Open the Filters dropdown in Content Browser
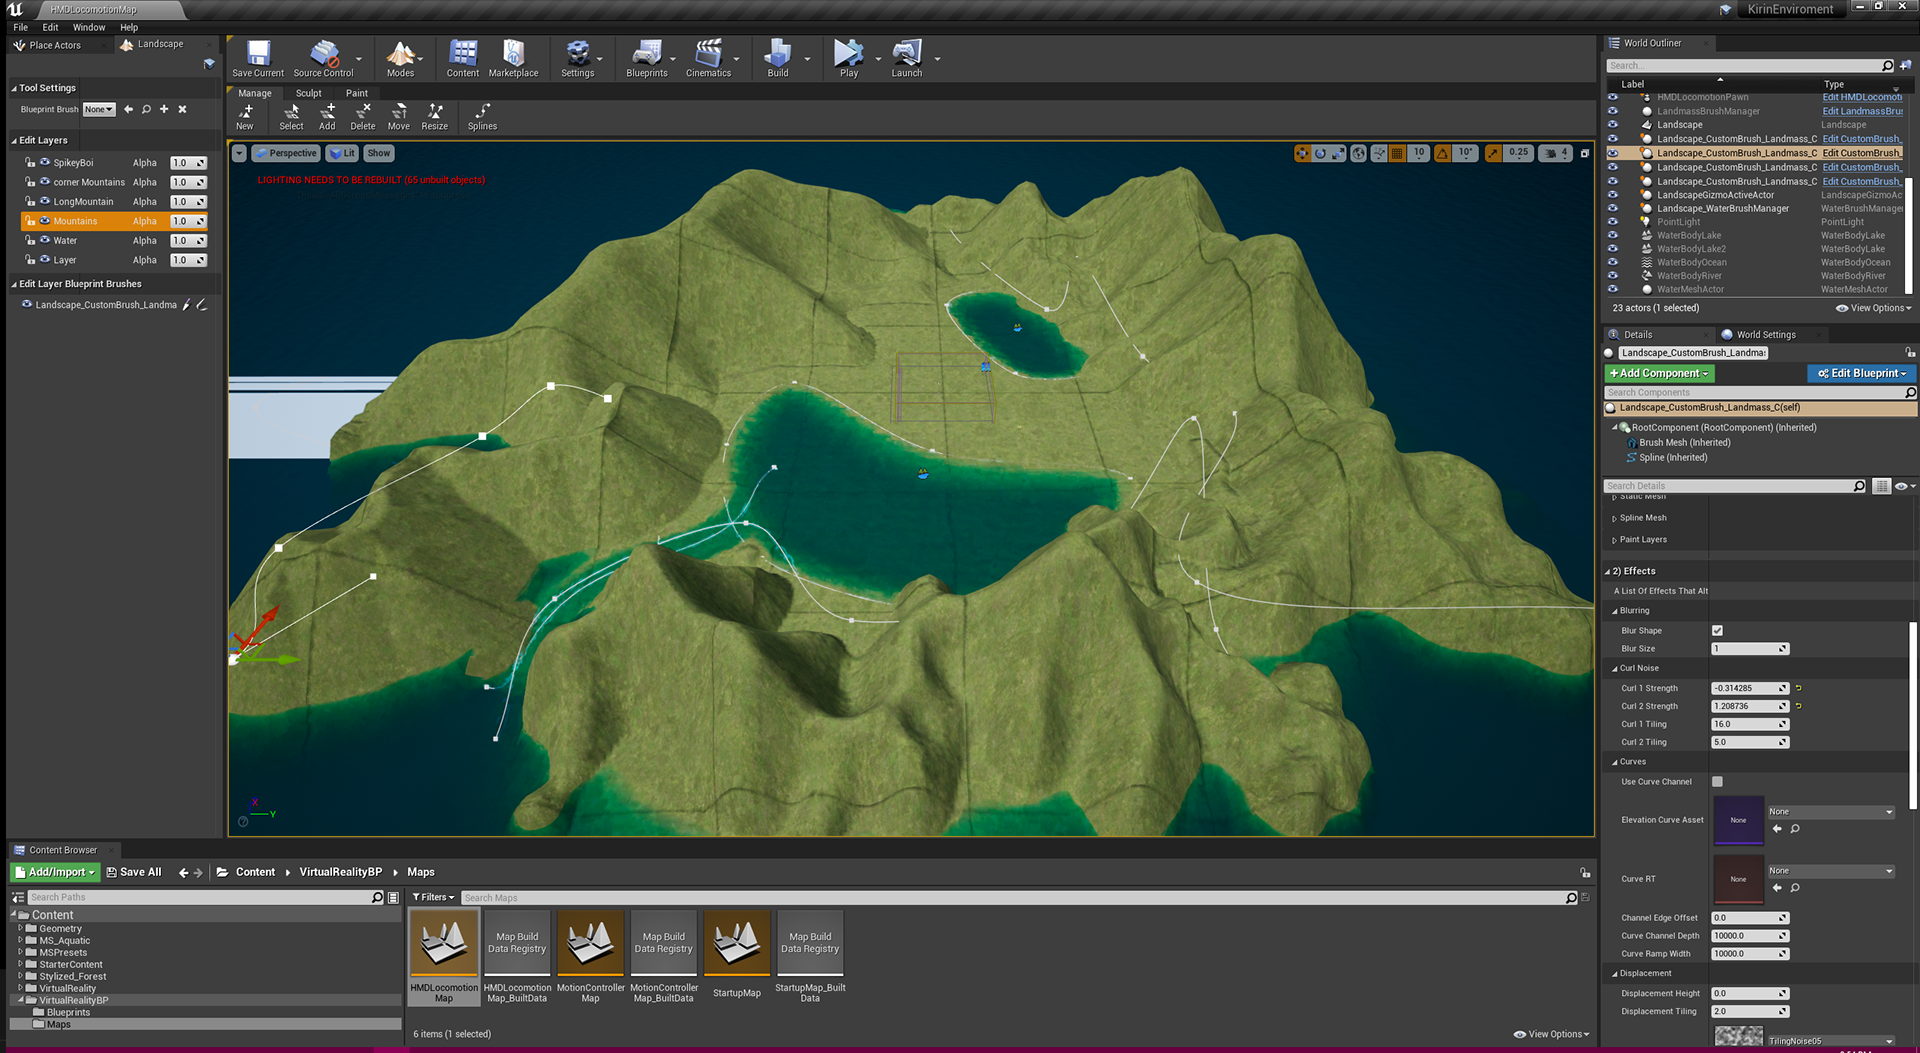 pyautogui.click(x=433, y=897)
